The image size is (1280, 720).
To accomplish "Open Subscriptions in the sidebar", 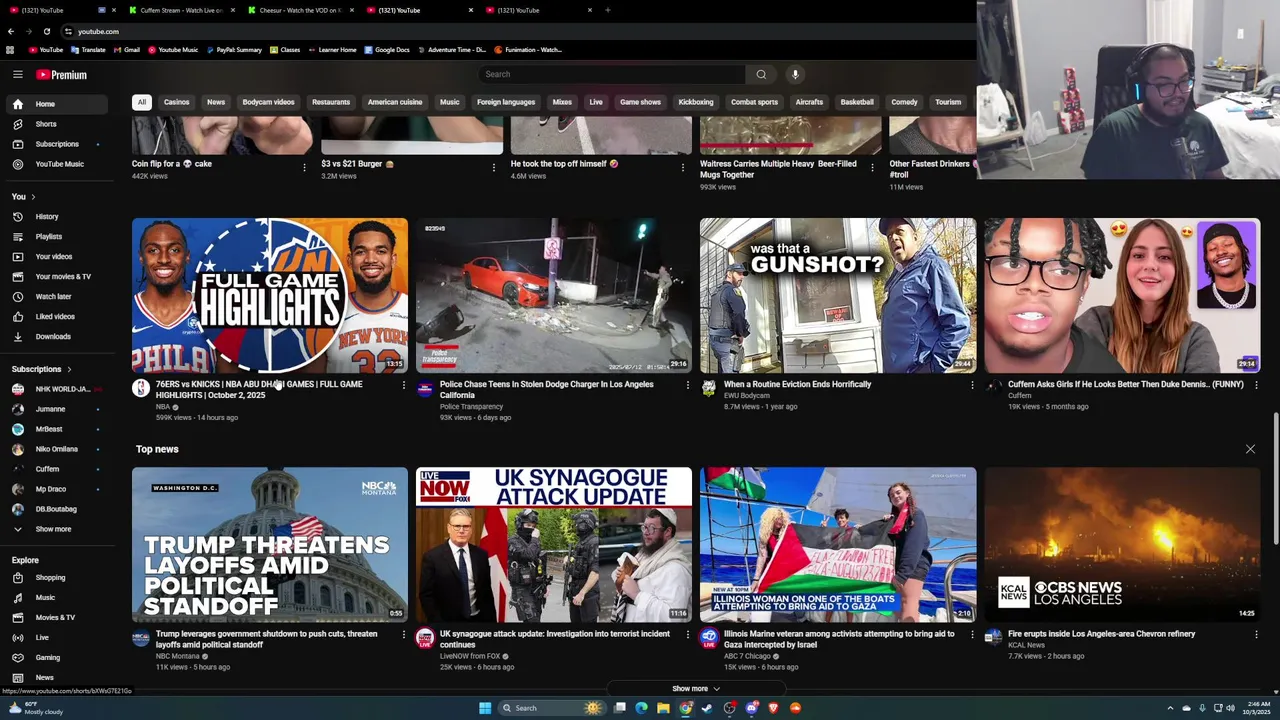I will click(x=57, y=144).
